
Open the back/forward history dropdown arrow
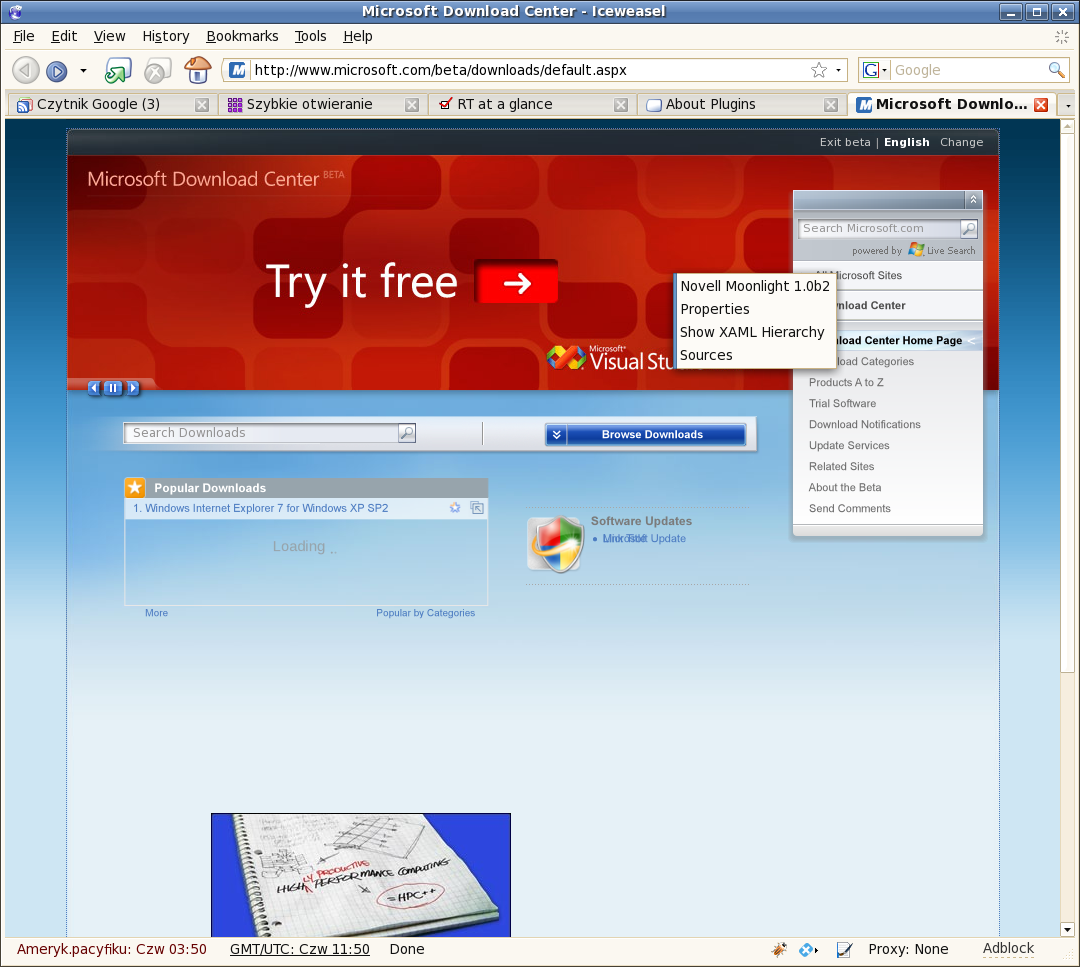[x=83, y=70]
